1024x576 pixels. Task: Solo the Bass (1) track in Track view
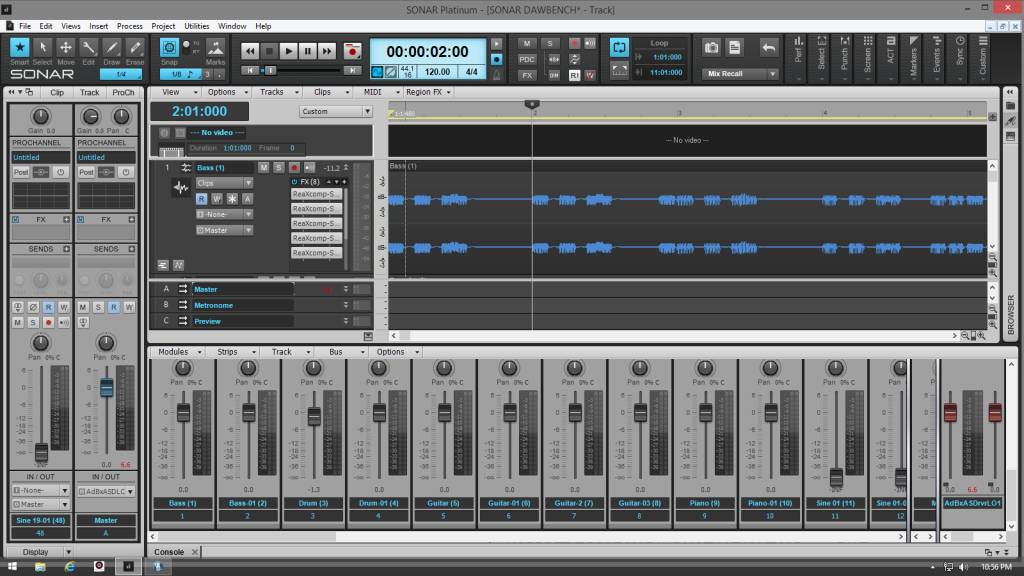tap(279, 168)
